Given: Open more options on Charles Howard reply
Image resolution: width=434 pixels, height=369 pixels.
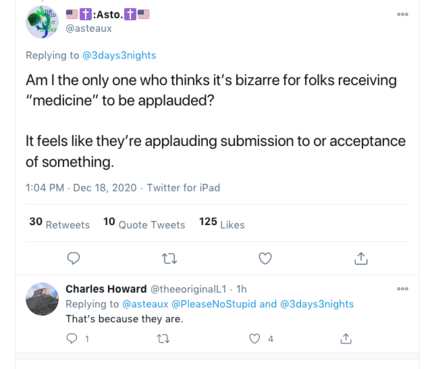Looking at the screenshot, I should pyautogui.click(x=402, y=289).
